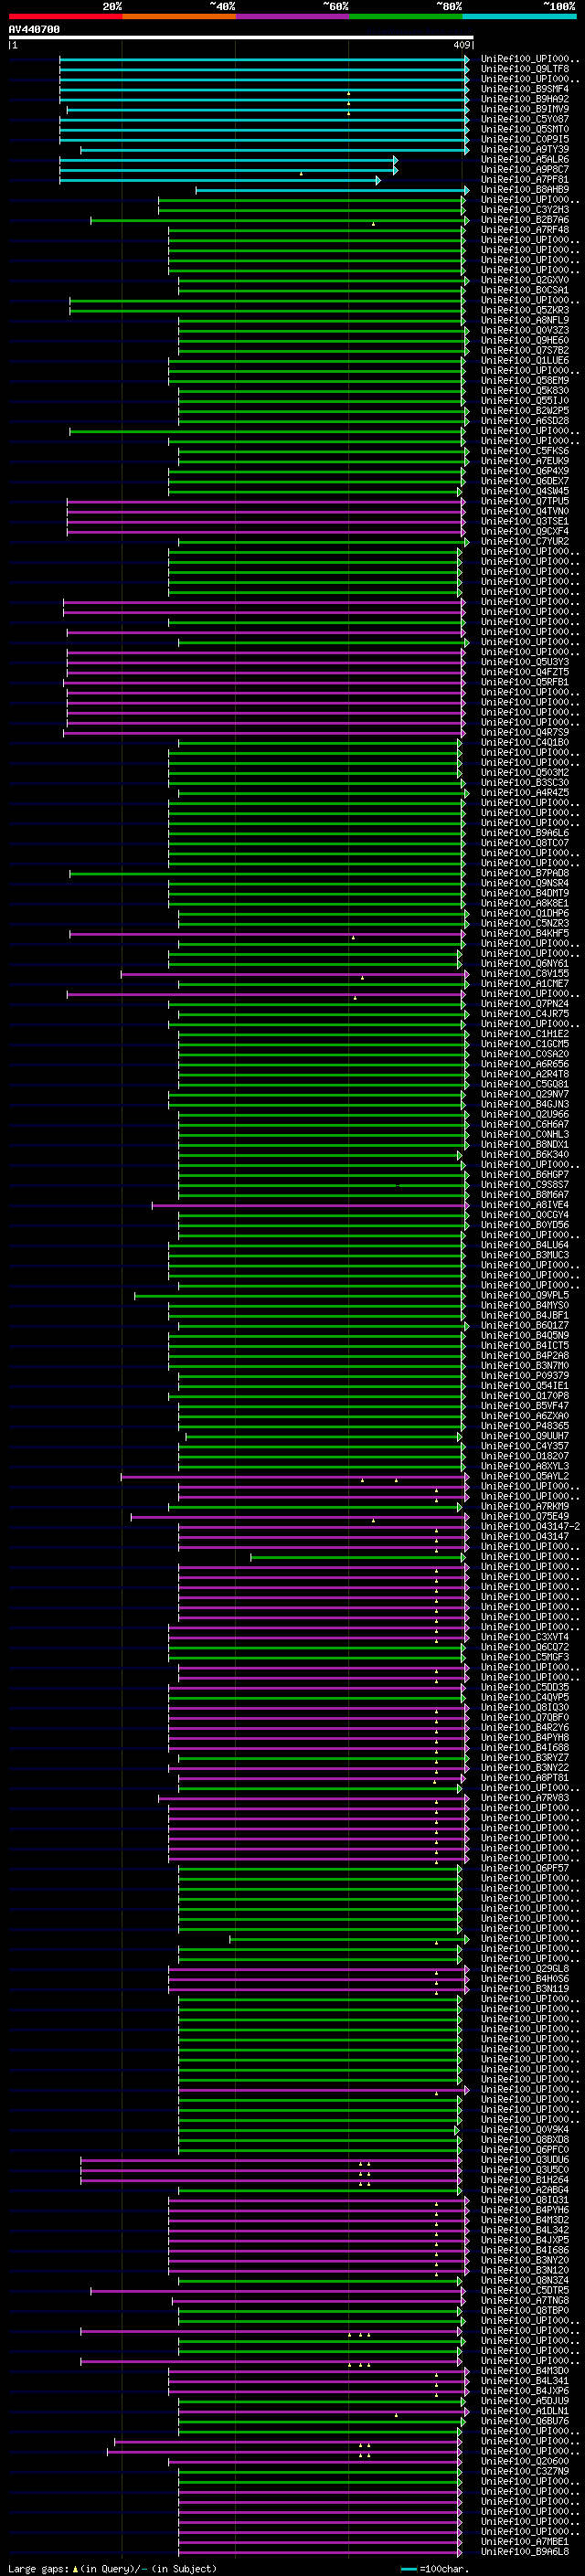Viewport: 585px width, 2576px height.
Task: Select hit label UniRef100_B8AHB9
Action: (525, 190)
